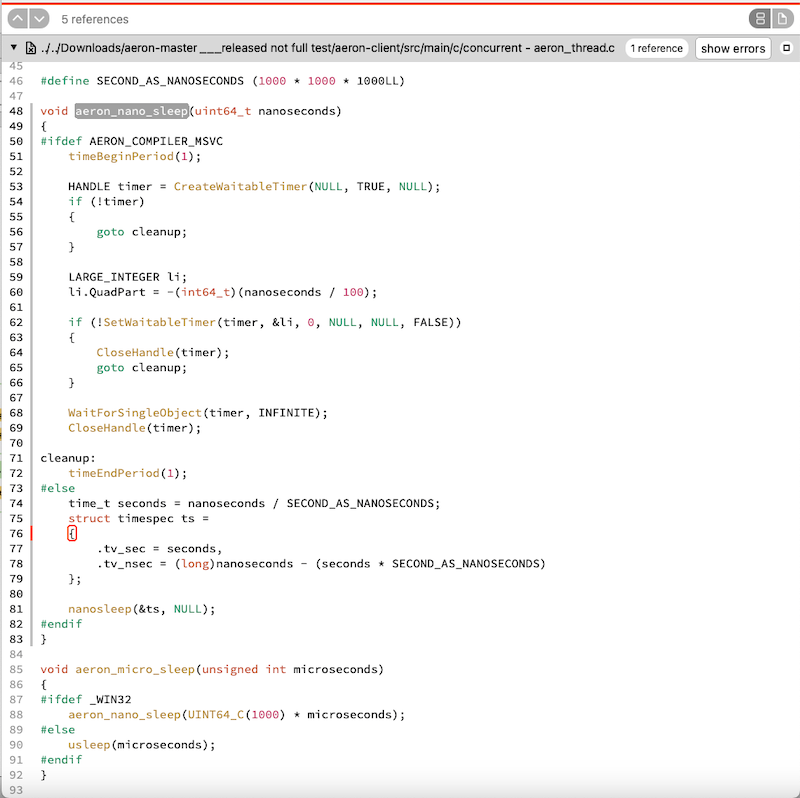Viewport: 800px width, 798px height.
Task: Click line number 85 in the gutter
Action: [x=16, y=669]
